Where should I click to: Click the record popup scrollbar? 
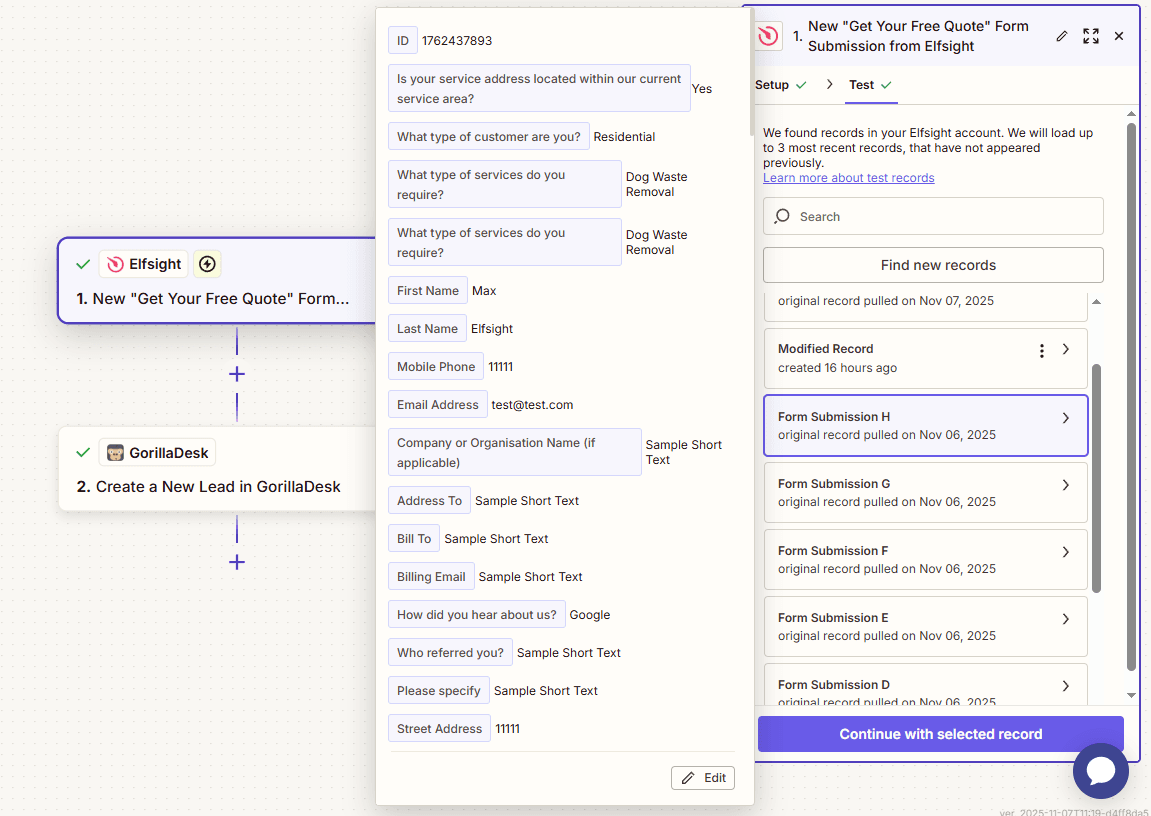click(752, 72)
